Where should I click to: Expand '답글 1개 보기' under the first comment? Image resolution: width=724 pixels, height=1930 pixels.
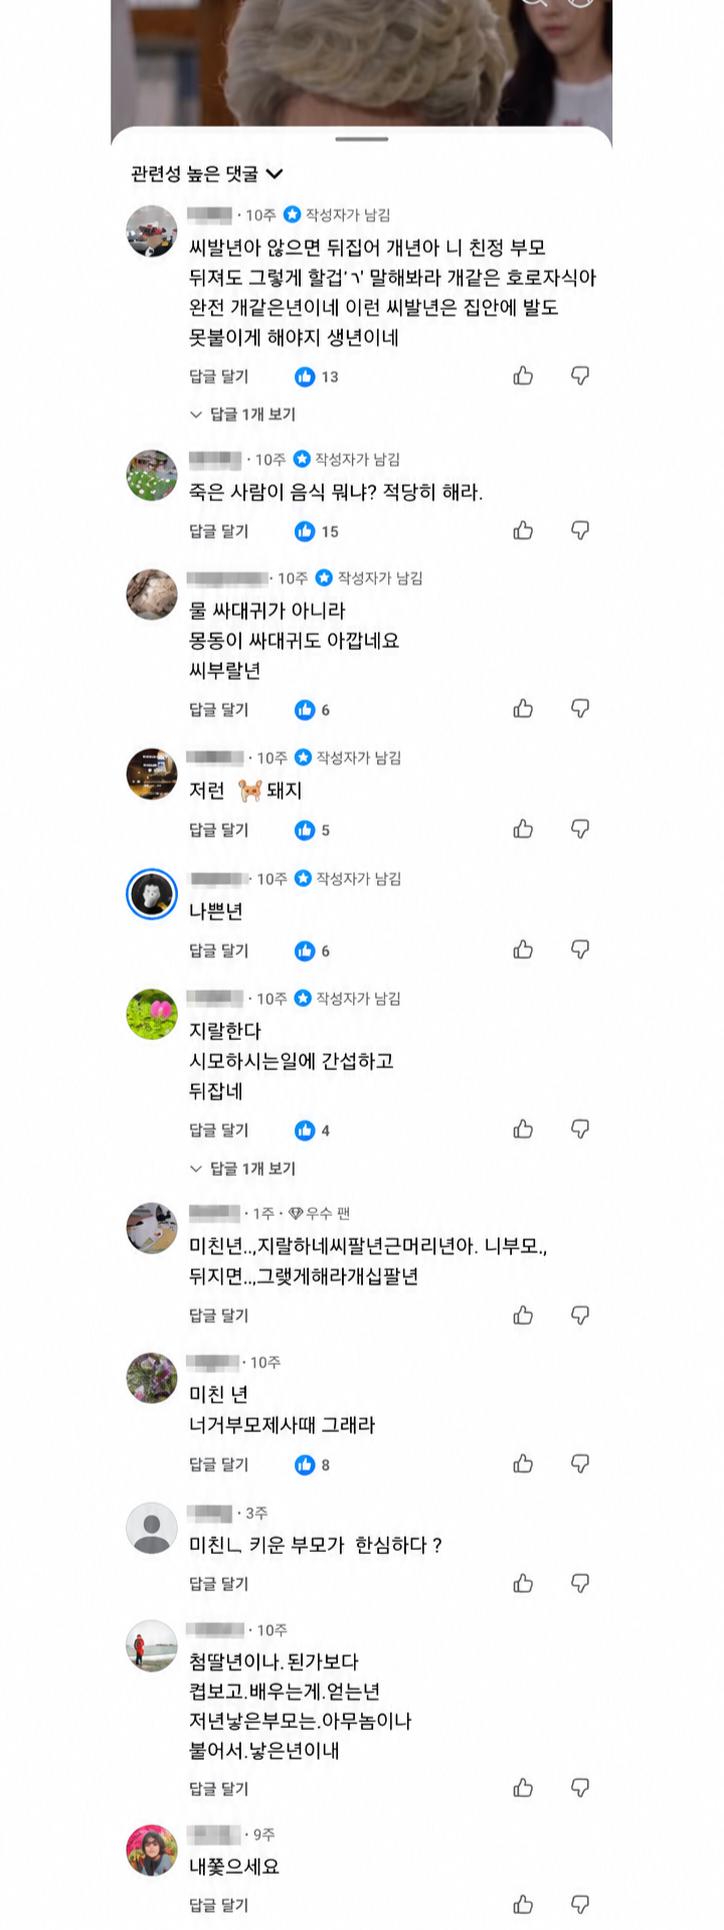(x=243, y=414)
